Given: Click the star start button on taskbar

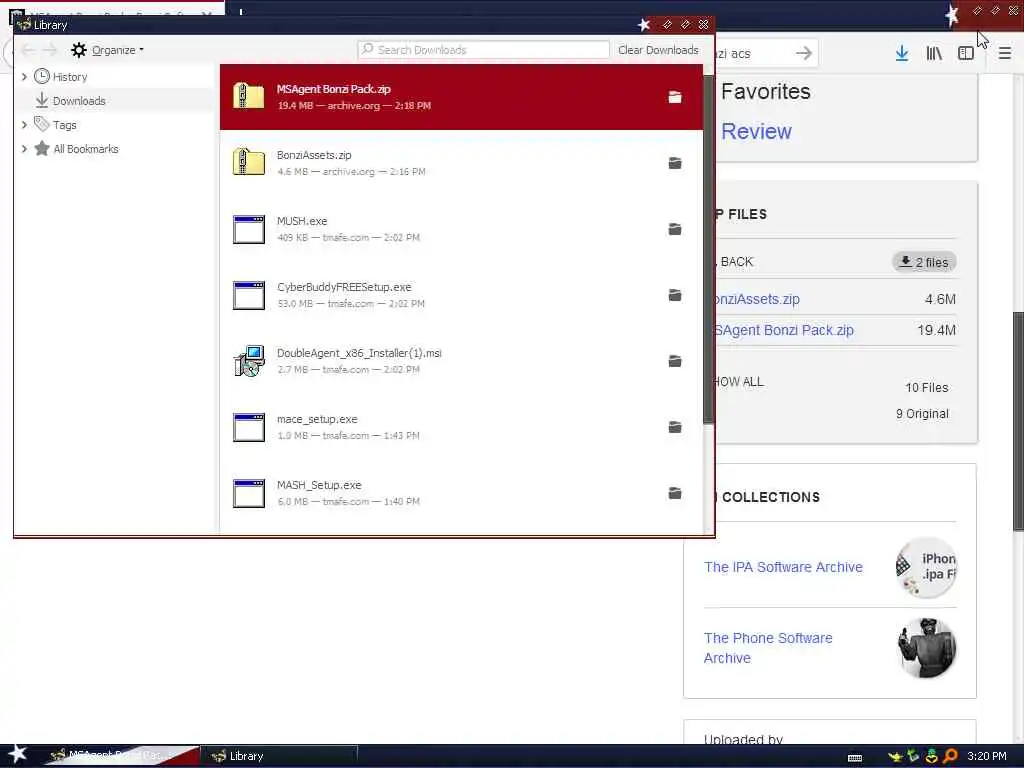Looking at the screenshot, I should [x=17, y=754].
